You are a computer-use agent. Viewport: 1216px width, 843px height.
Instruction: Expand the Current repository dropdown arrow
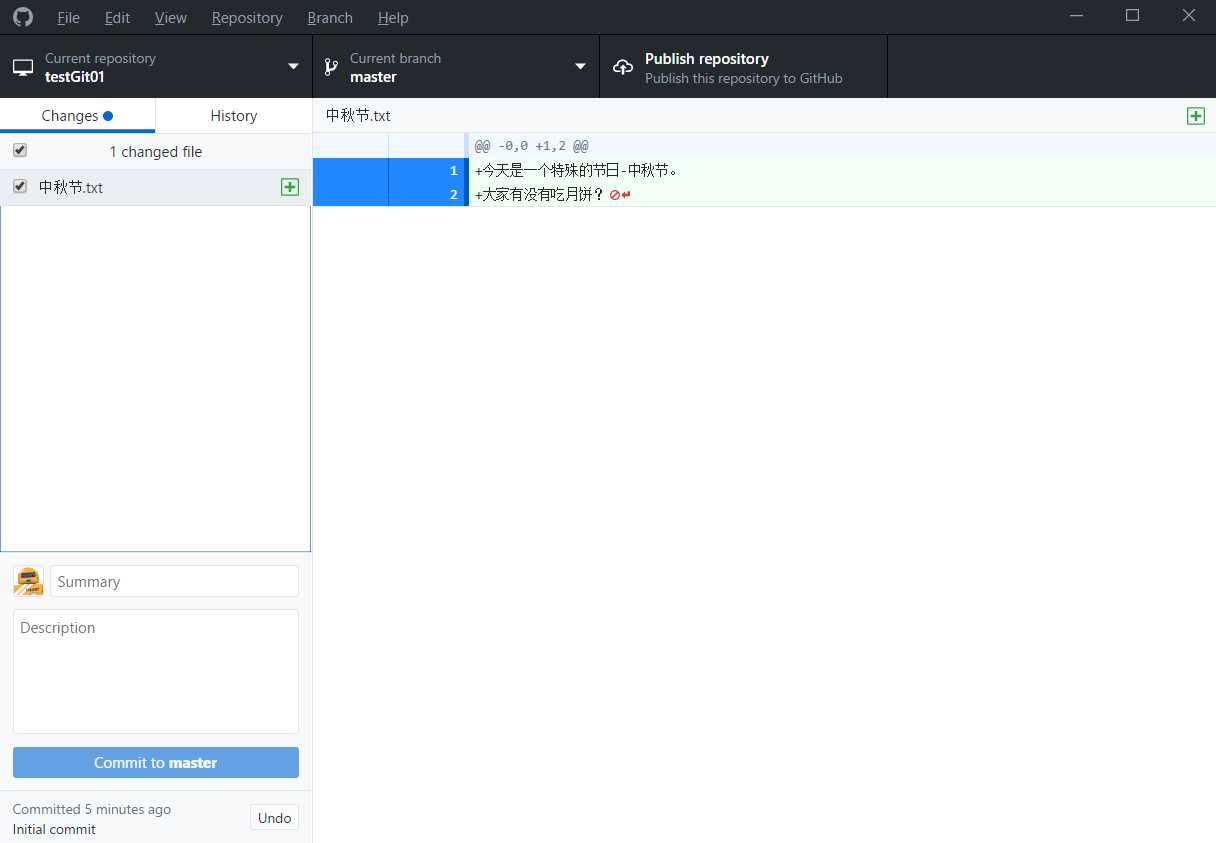[x=293, y=67]
